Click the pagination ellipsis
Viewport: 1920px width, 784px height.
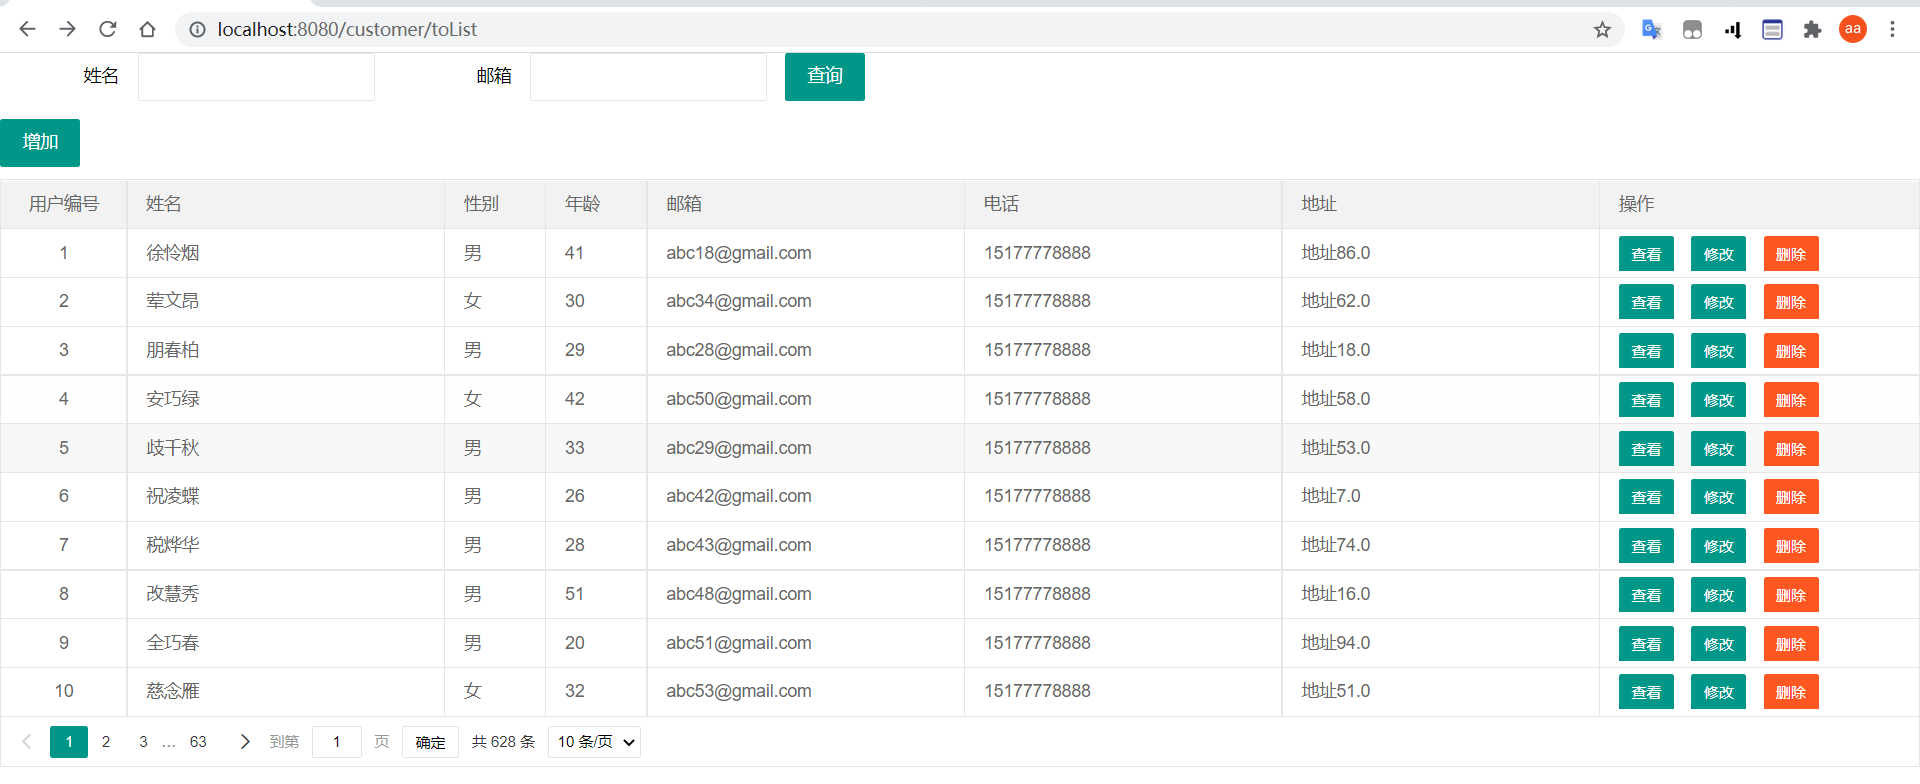(x=169, y=742)
